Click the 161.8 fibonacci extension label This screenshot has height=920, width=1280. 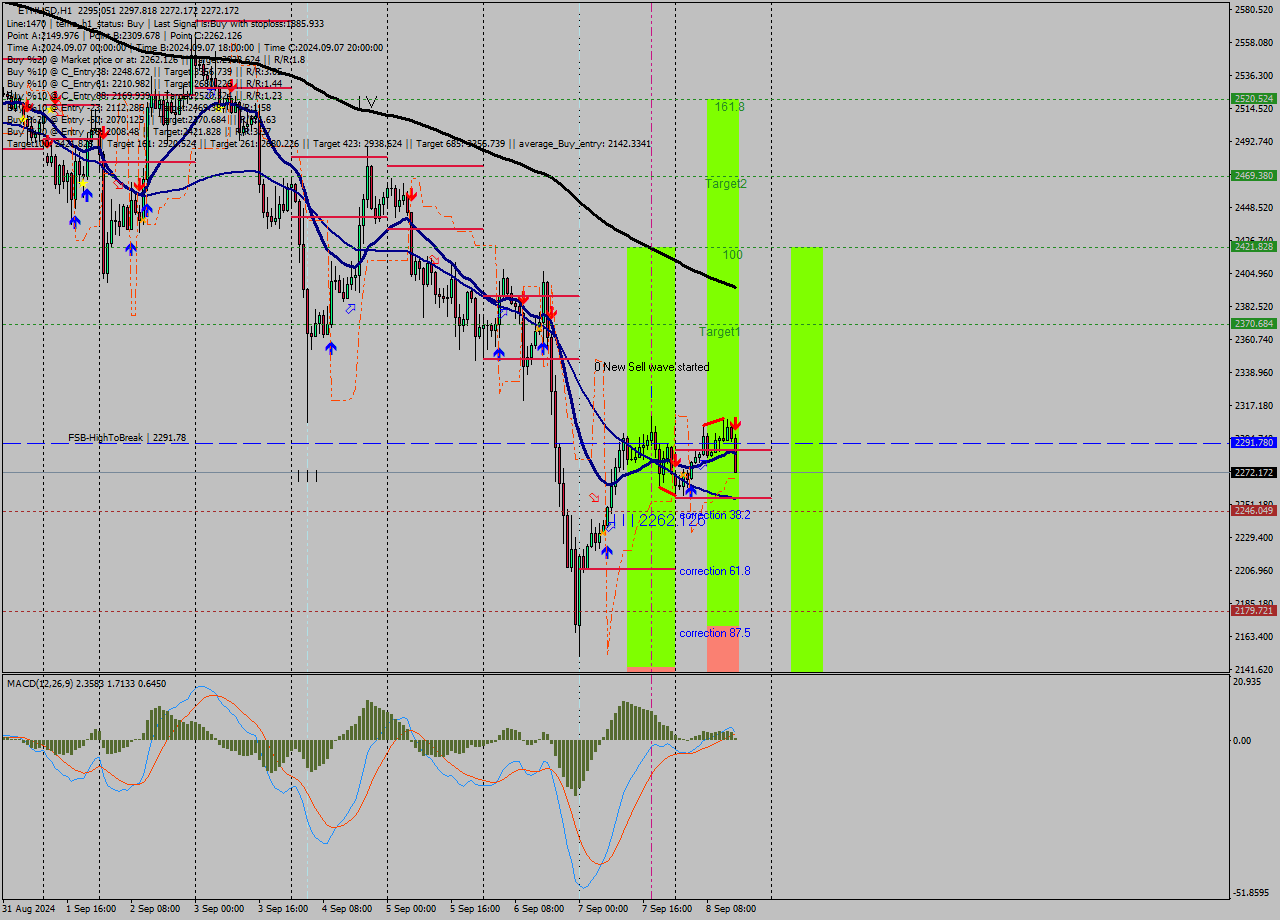pos(731,105)
